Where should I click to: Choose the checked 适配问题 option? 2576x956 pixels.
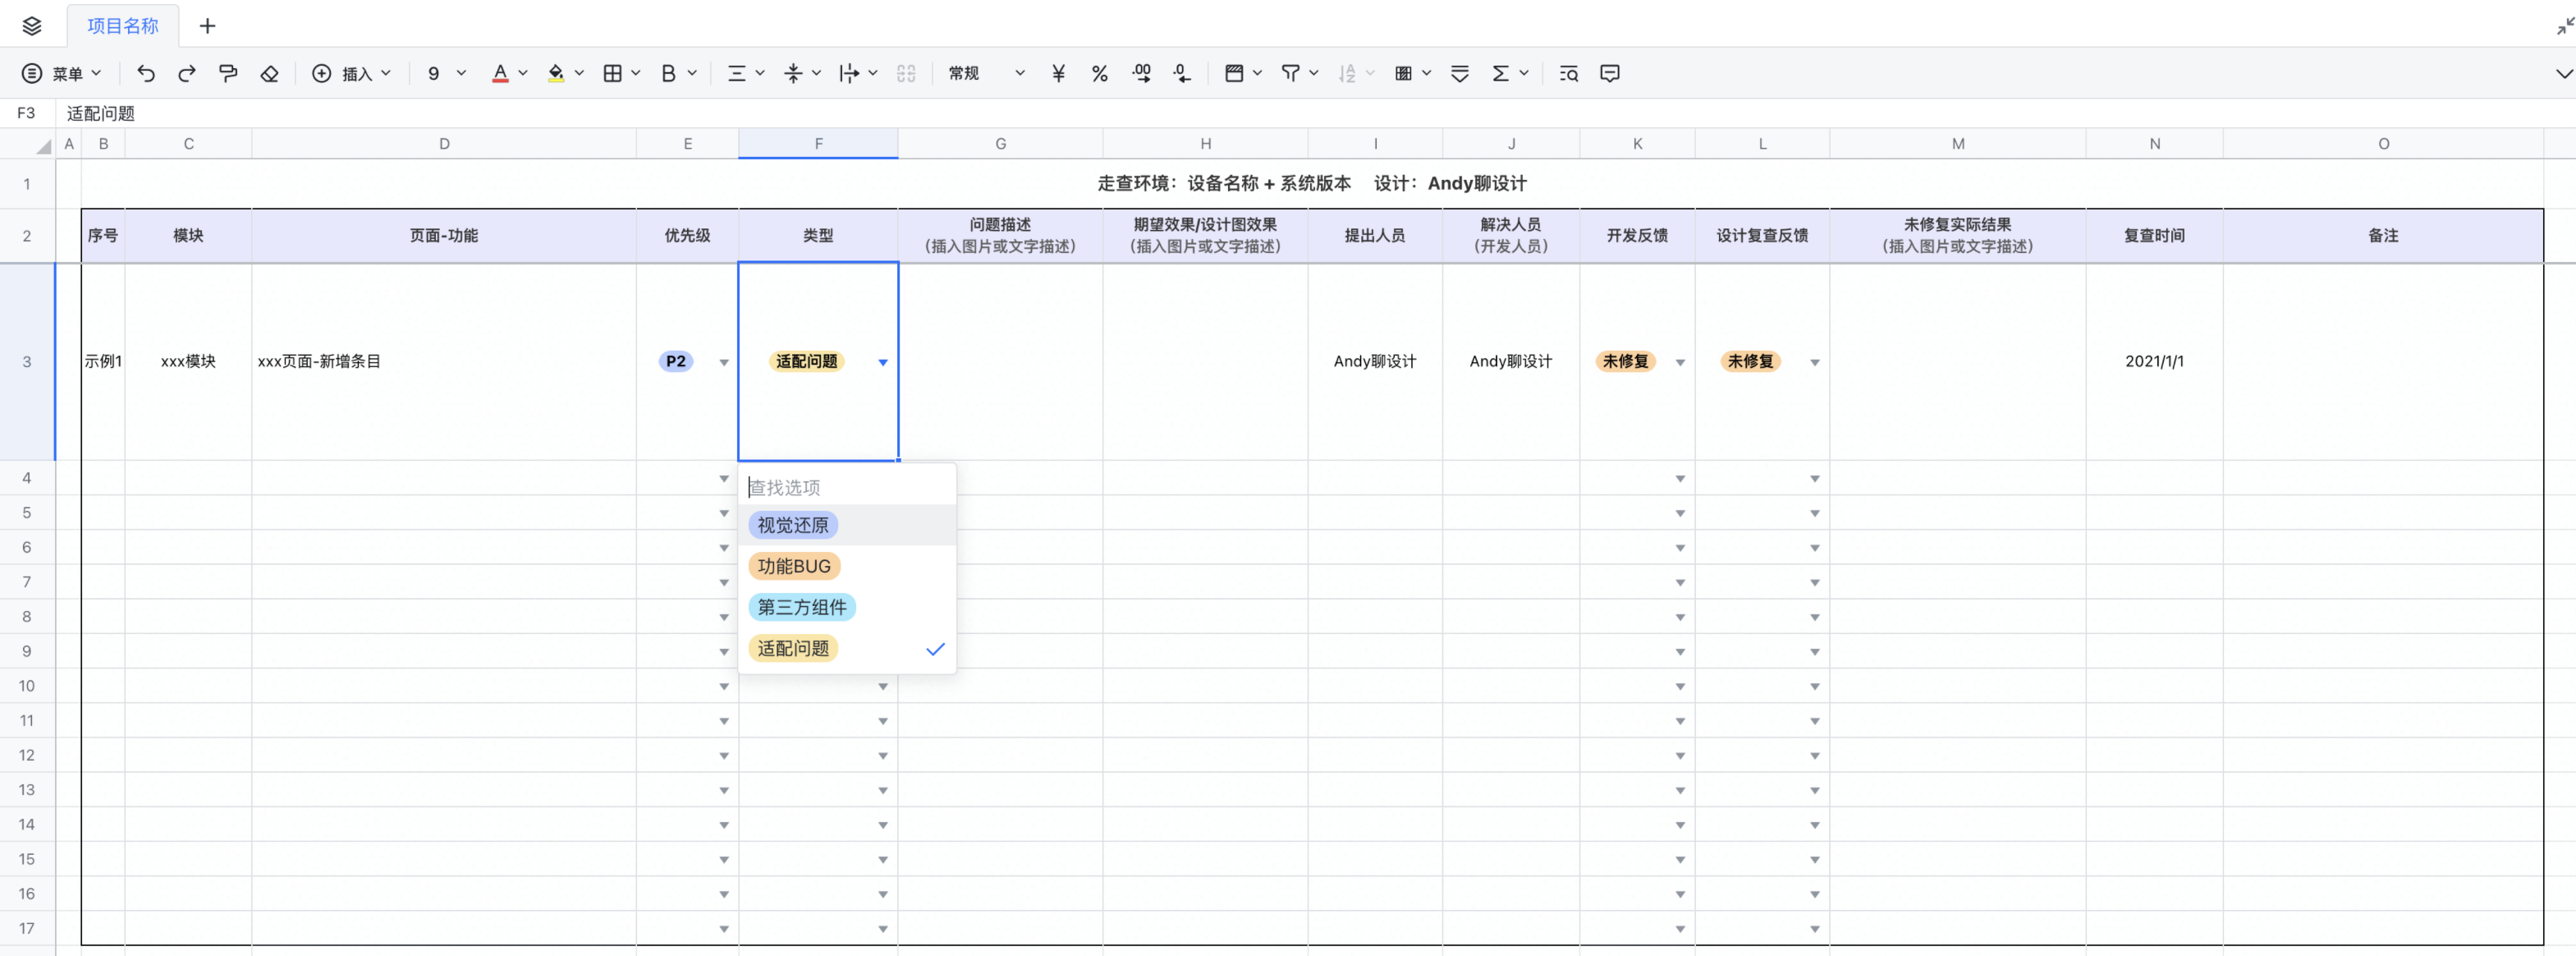[x=792, y=648]
